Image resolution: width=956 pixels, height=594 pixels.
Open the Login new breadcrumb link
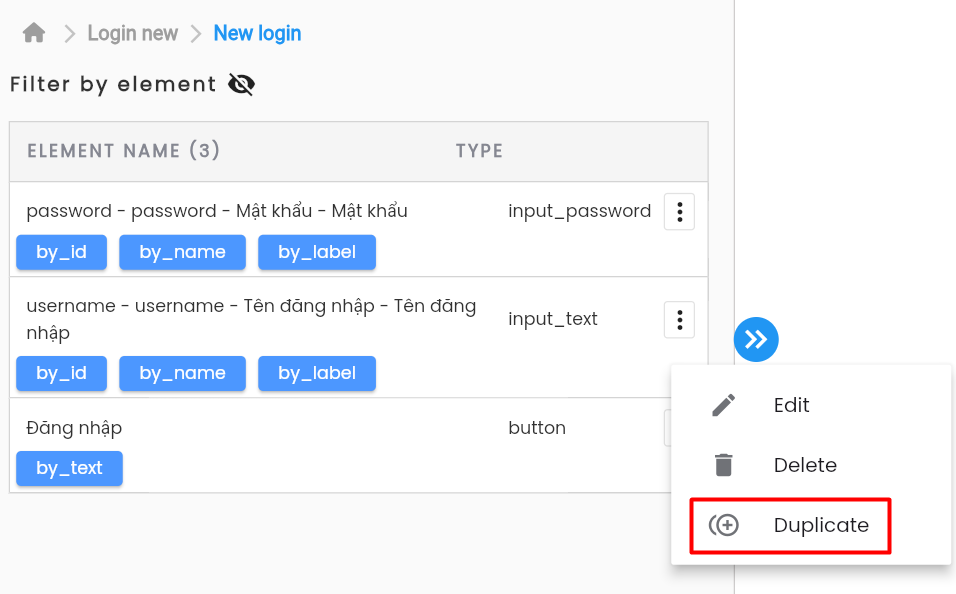pos(133,33)
